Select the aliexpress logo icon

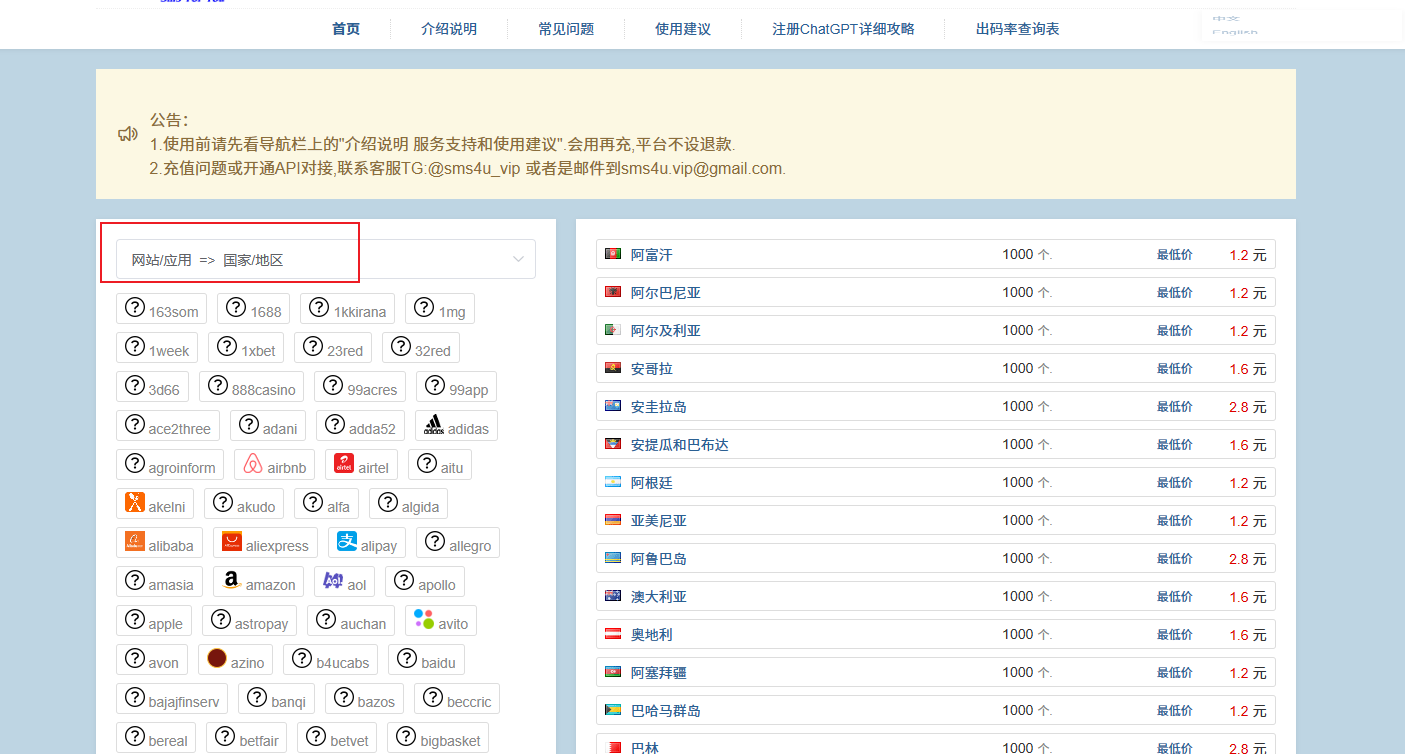tap(232, 542)
